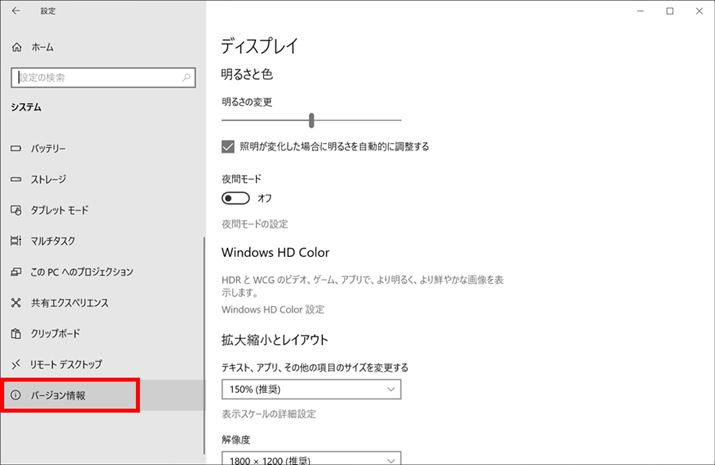Image resolution: width=715 pixels, height=465 pixels.
Task: Click the brightness slider handle
Action: pos(312,121)
